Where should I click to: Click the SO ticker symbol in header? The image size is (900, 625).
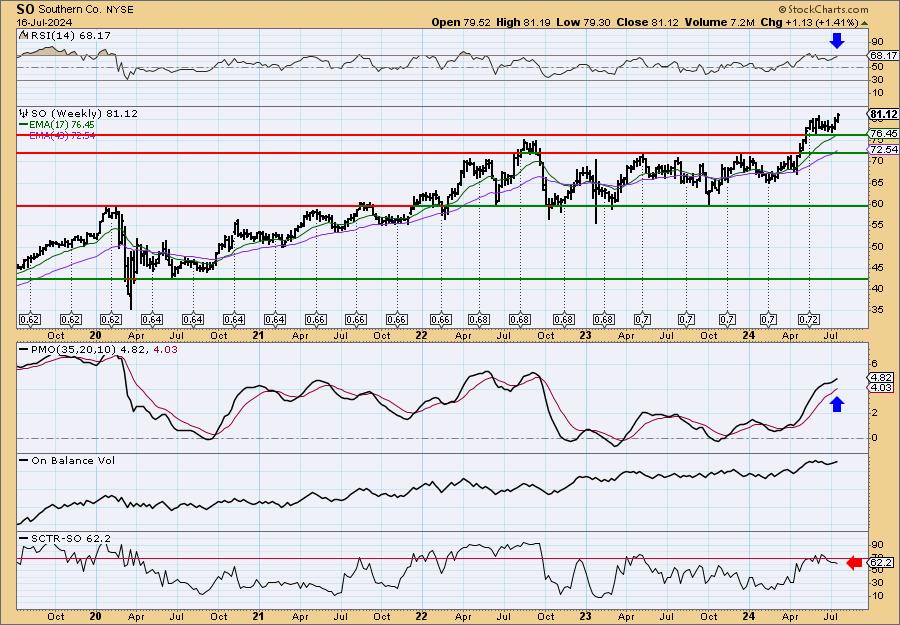tap(23, 9)
